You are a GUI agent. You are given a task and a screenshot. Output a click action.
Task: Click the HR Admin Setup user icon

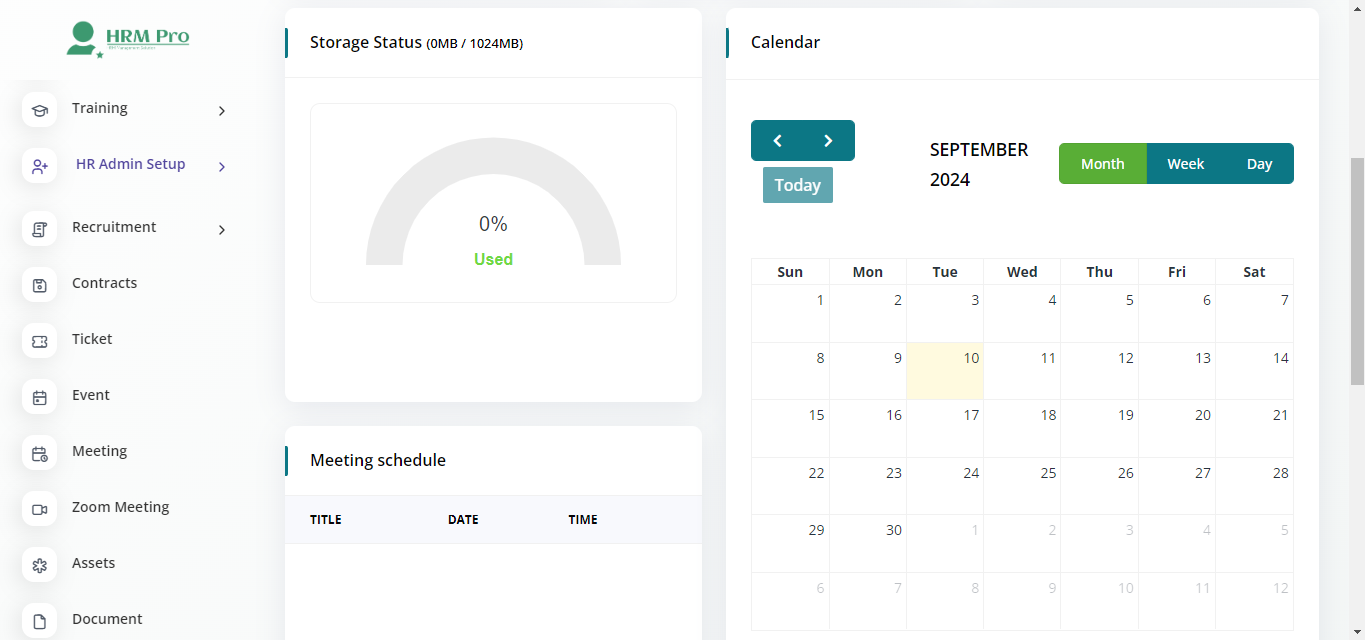tap(40, 165)
